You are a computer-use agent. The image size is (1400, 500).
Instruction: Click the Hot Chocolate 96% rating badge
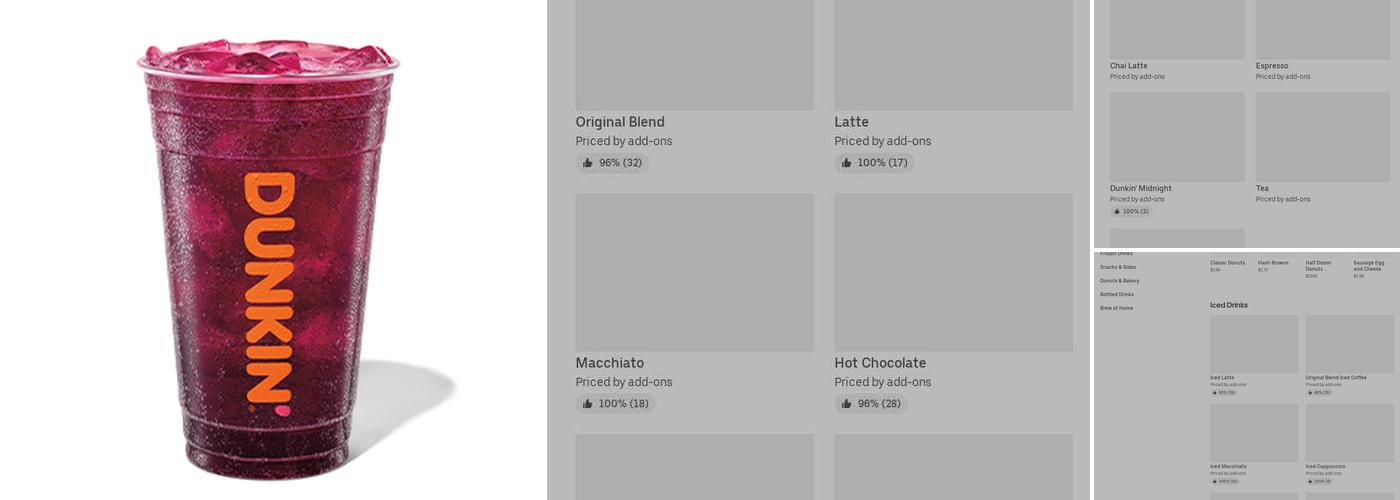871,404
